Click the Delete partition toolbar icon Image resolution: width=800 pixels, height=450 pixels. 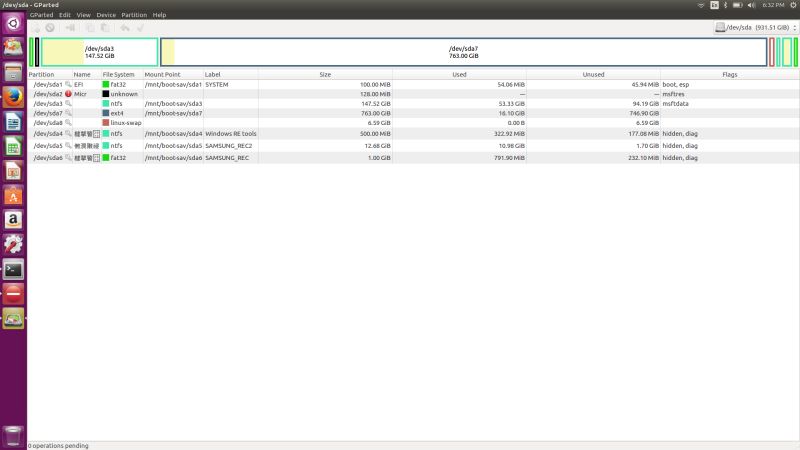tap(50, 28)
